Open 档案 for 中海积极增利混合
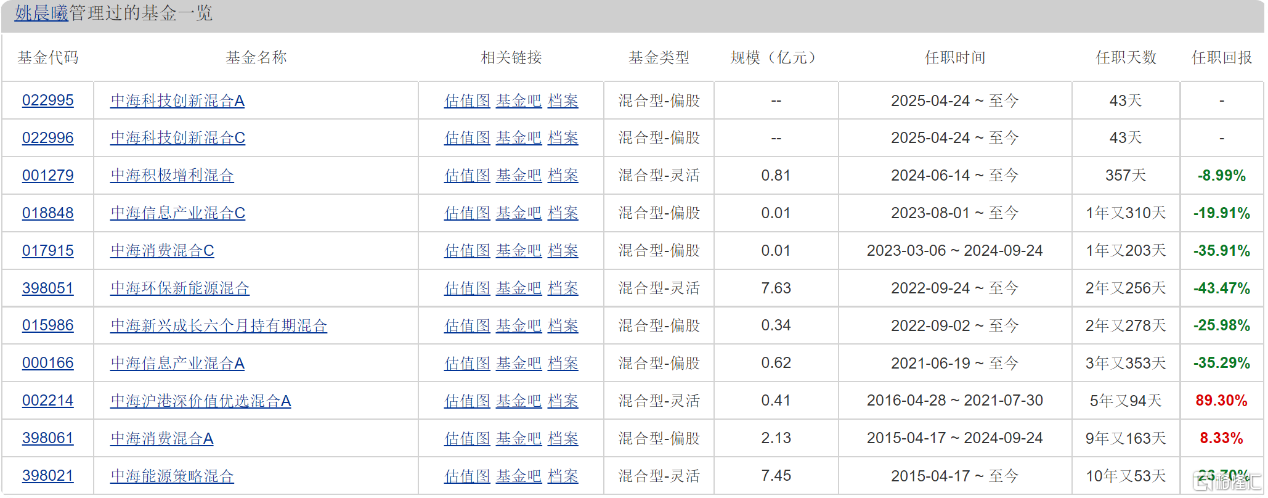Image resolution: width=1268 pixels, height=498 pixels. [x=563, y=176]
